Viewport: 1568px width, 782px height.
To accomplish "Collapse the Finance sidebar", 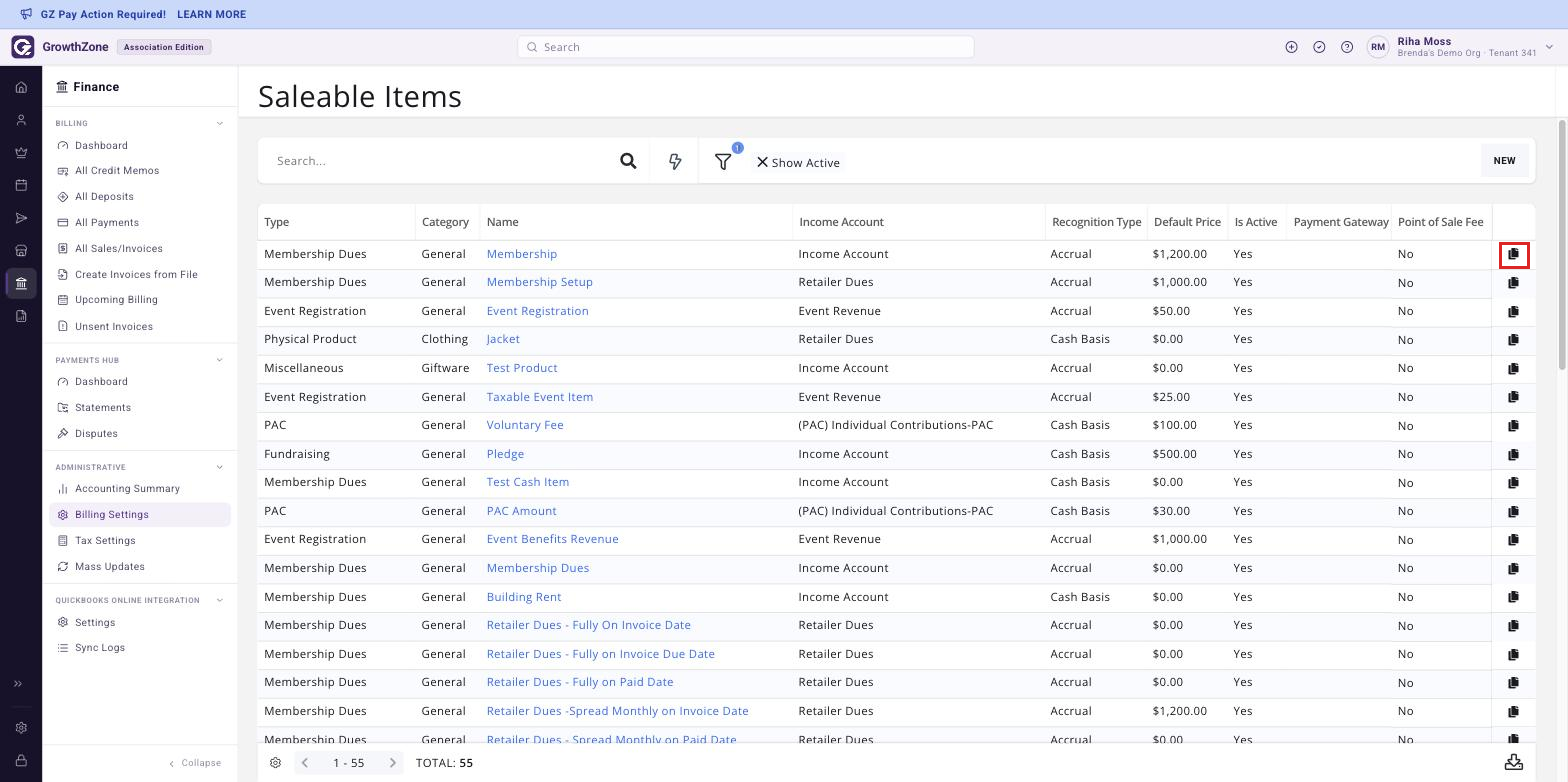I will (x=195, y=763).
